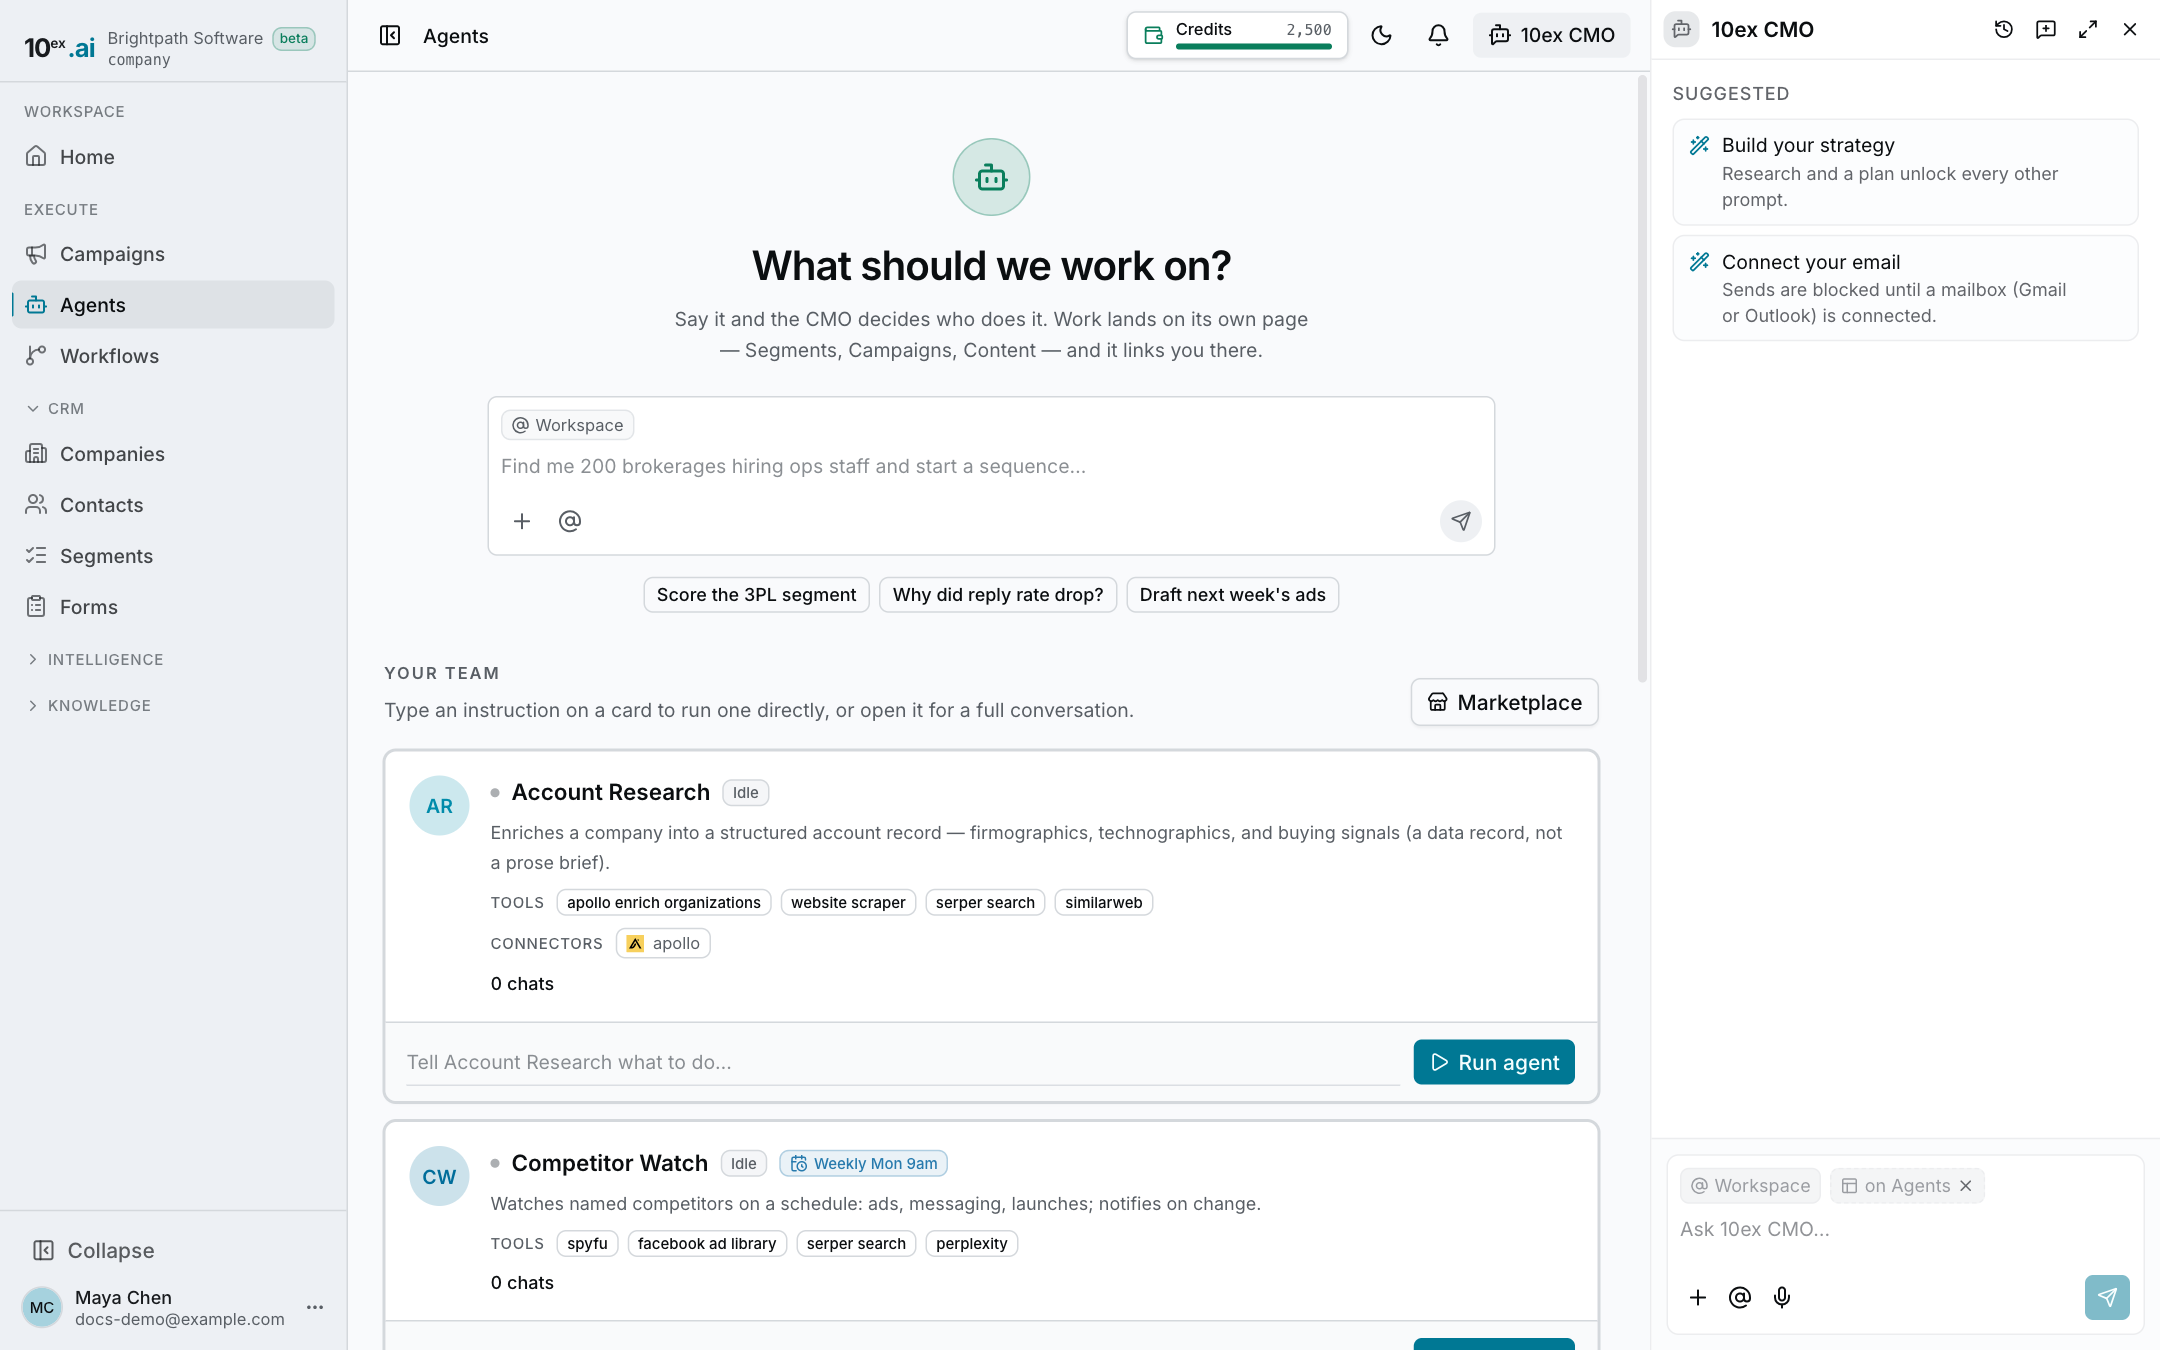Expand the 10ex CMO panel to full size
Screen dimensions: 2160x1350
(2088, 30)
